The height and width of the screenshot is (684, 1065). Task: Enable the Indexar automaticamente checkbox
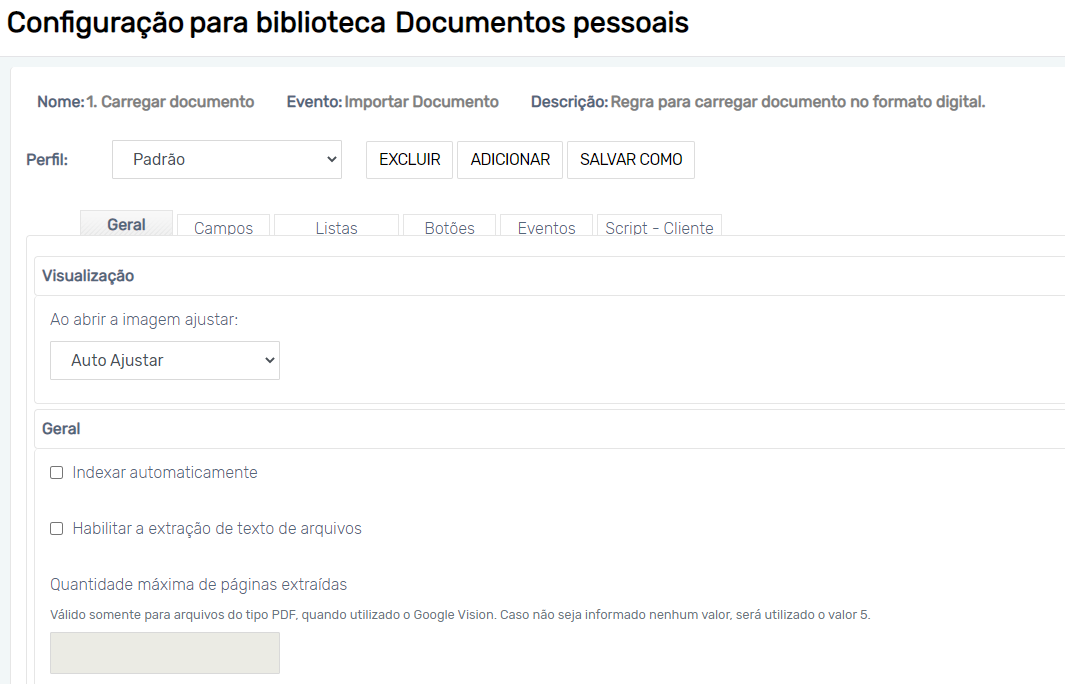coord(57,473)
